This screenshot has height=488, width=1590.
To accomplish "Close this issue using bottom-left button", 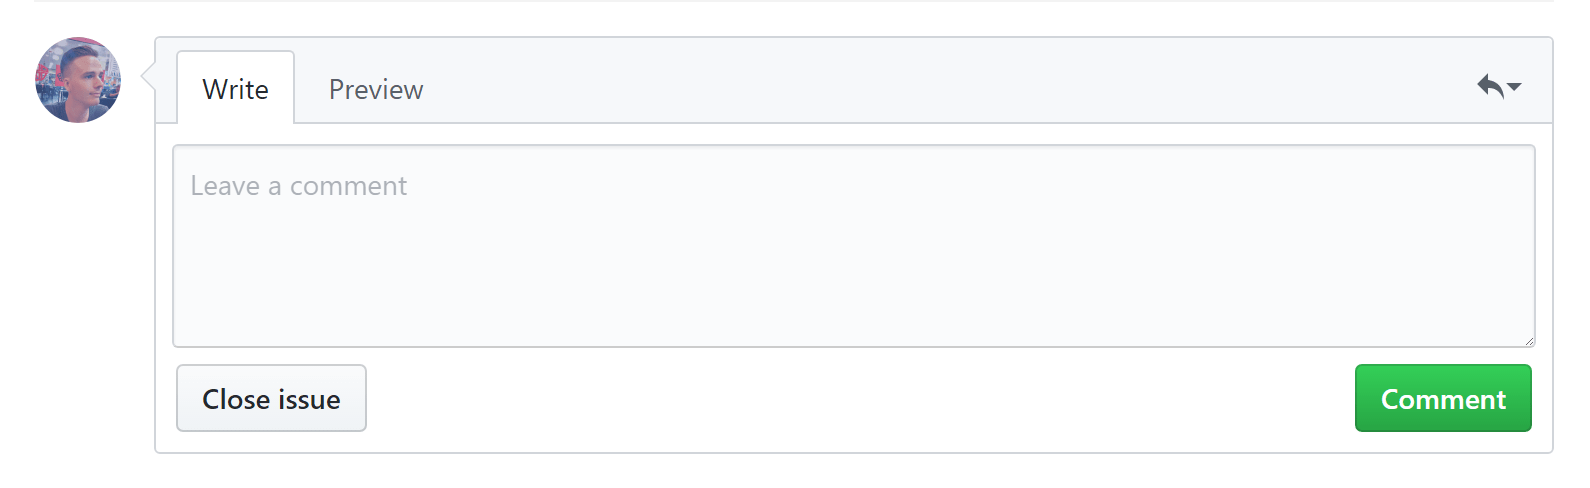I will point(271,398).
